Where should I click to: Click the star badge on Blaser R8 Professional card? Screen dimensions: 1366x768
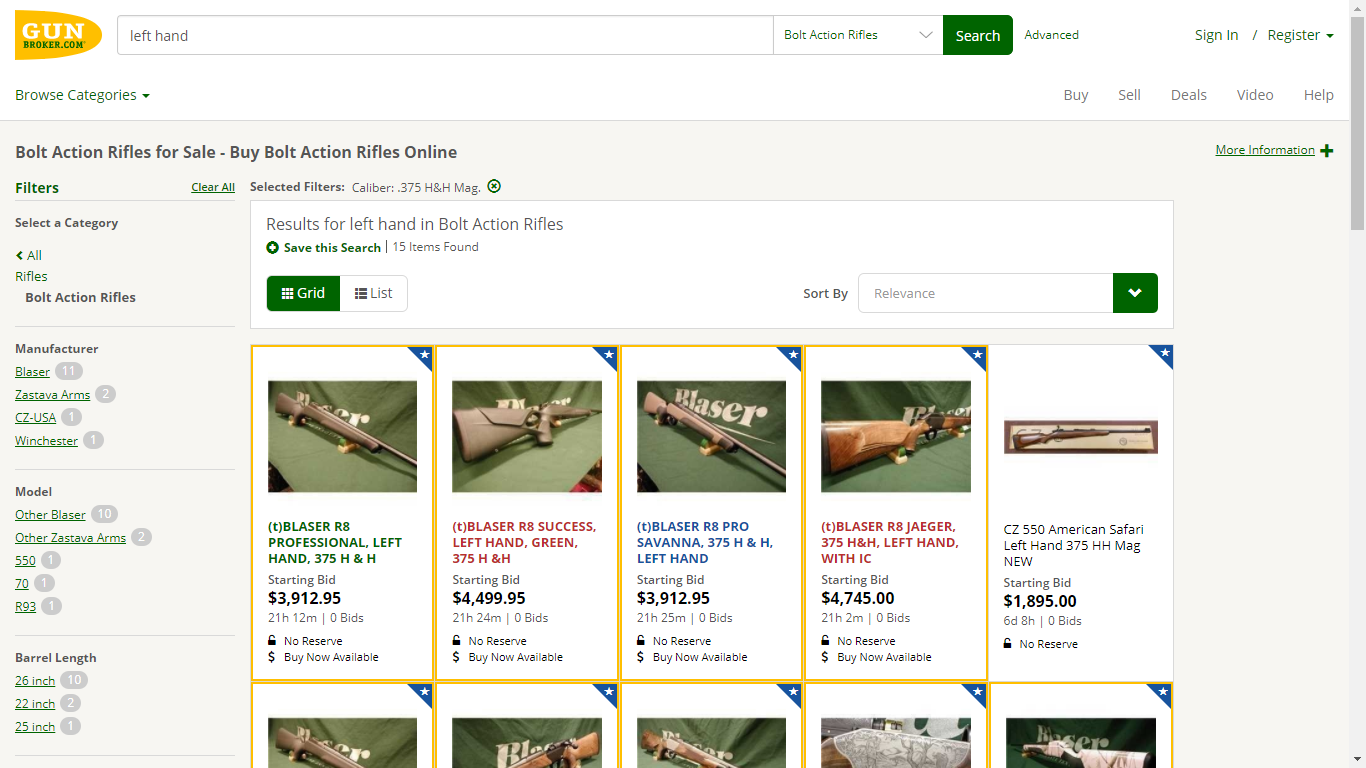tap(423, 355)
